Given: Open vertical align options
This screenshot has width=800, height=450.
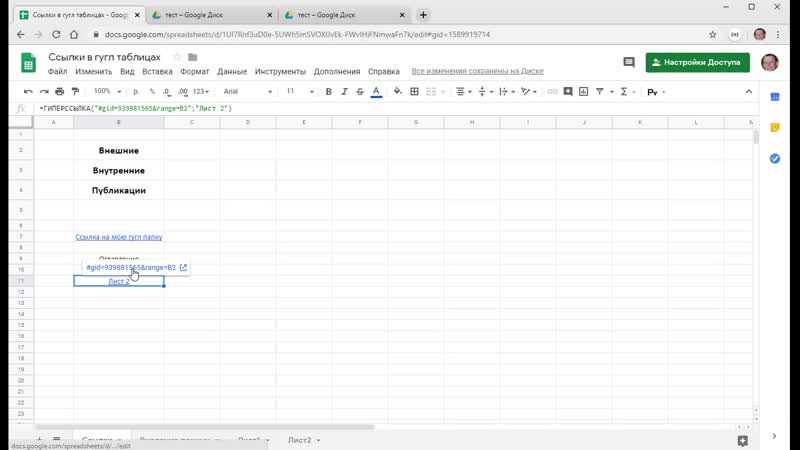Looking at the screenshot, I should (x=485, y=91).
